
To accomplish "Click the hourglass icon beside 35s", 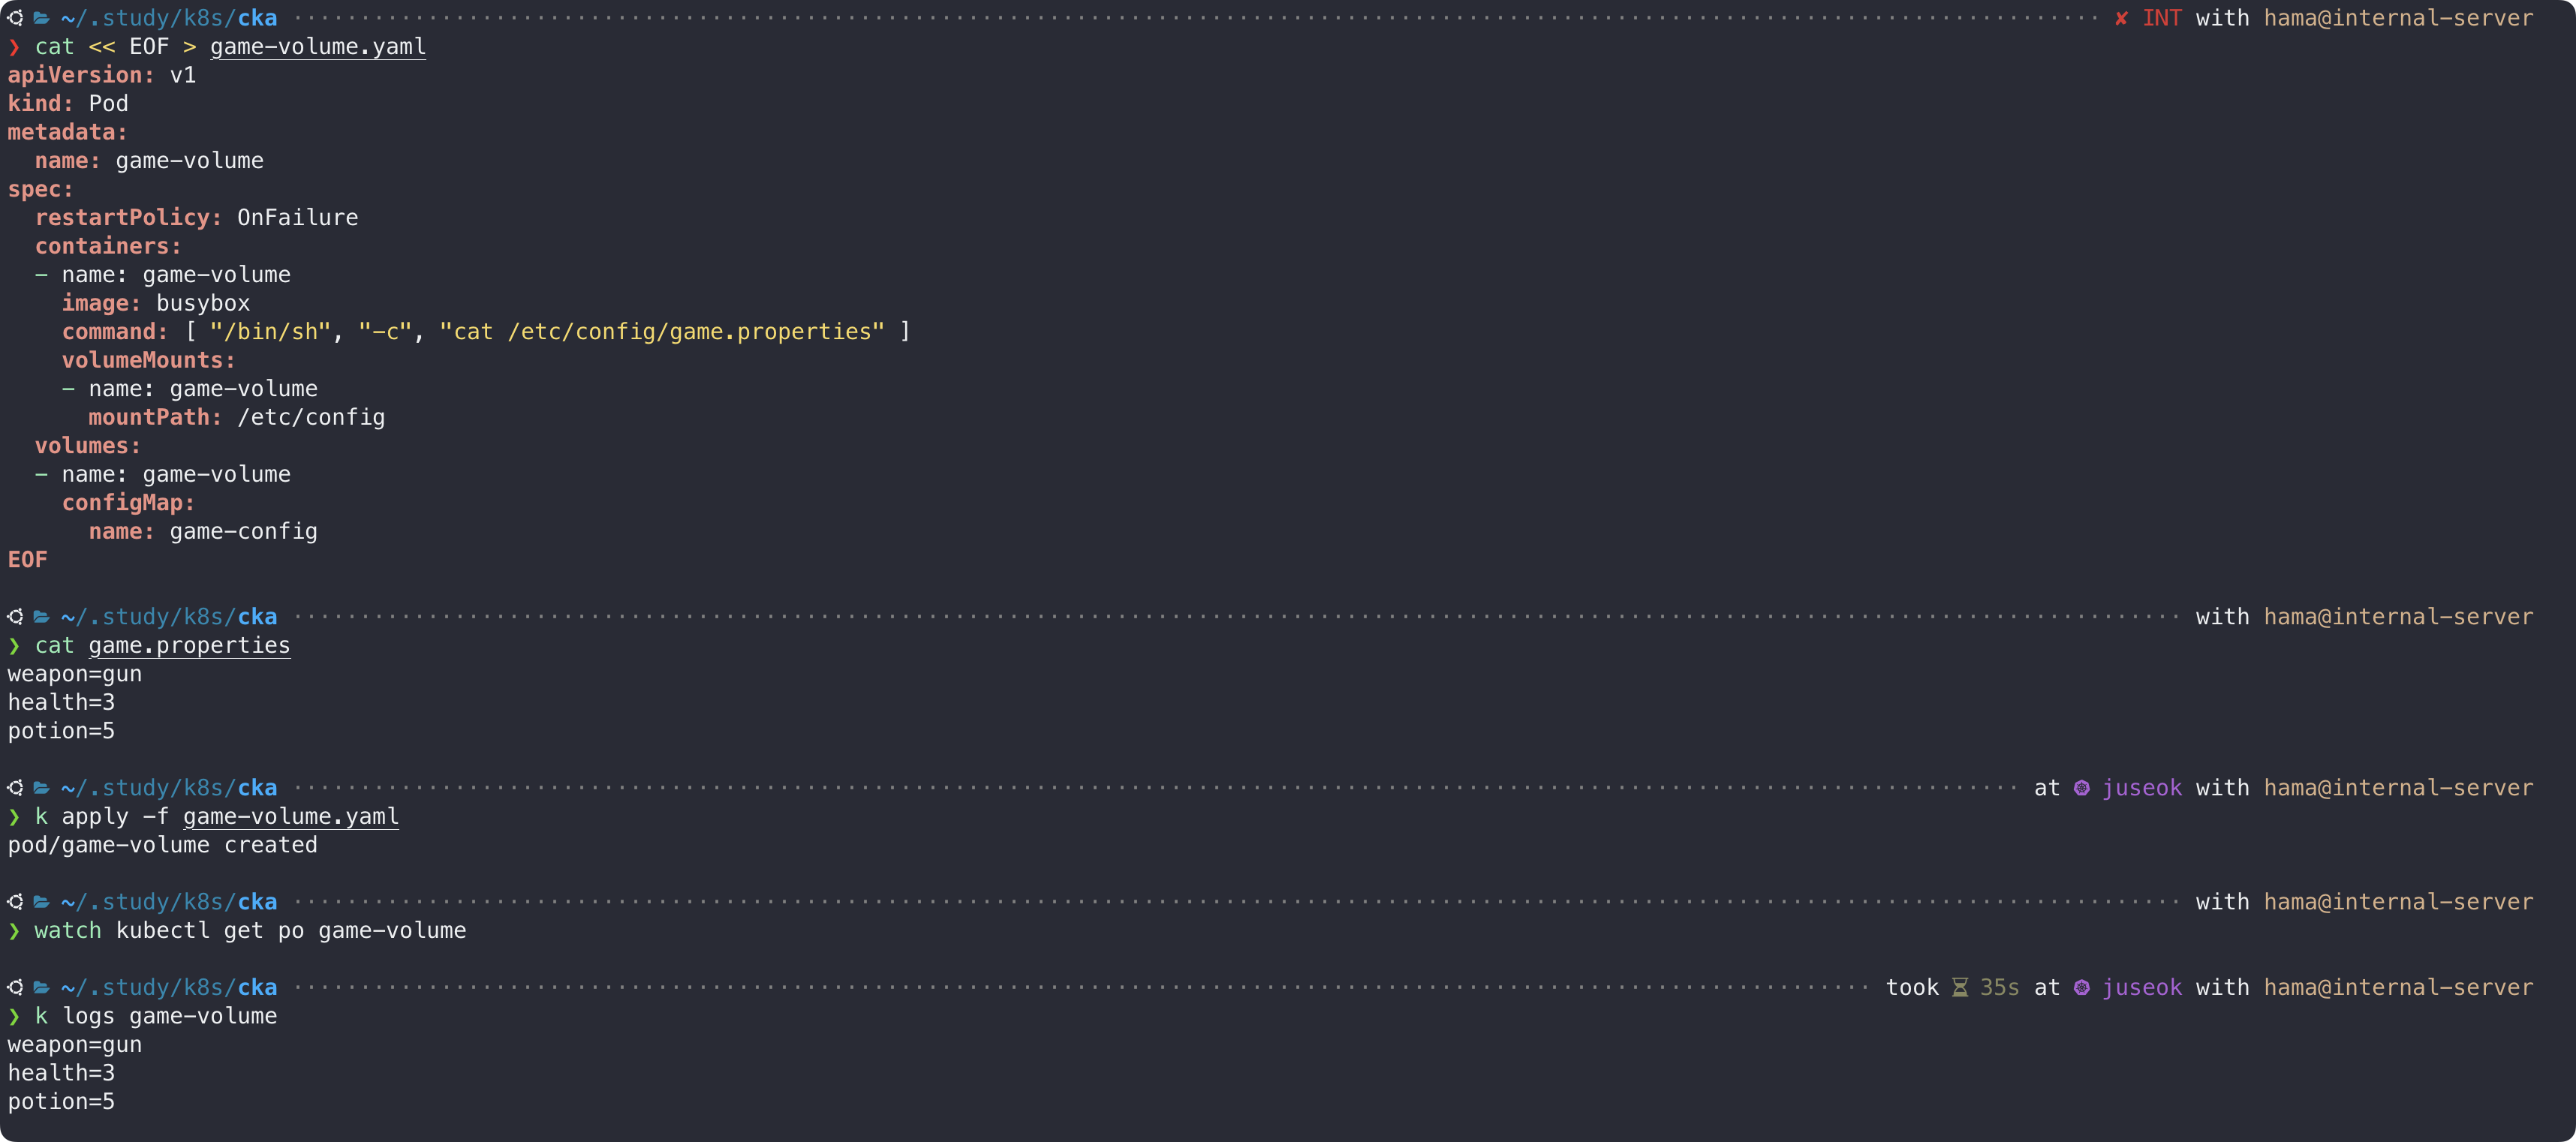I will 1960,988.
